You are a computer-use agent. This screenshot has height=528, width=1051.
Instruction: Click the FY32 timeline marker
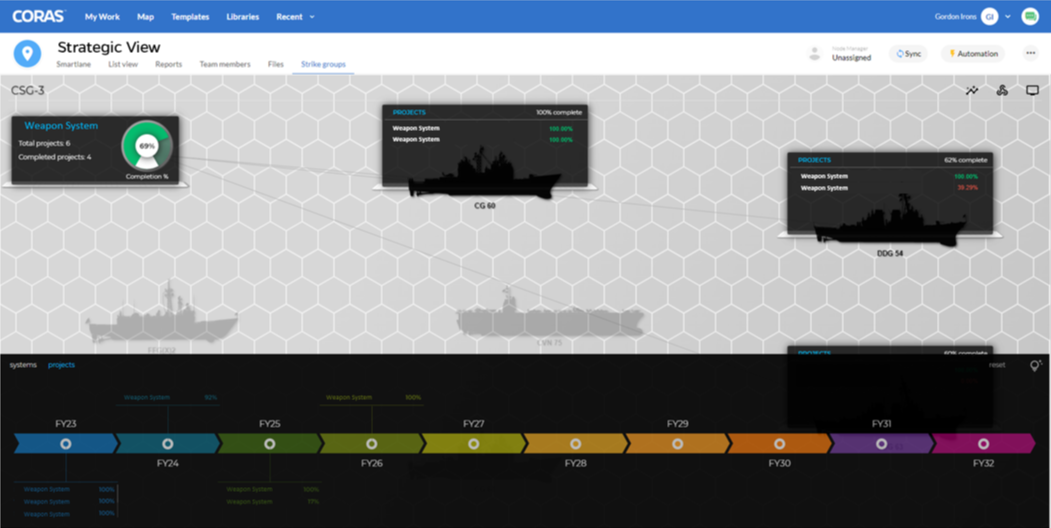(x=983, y=444)
